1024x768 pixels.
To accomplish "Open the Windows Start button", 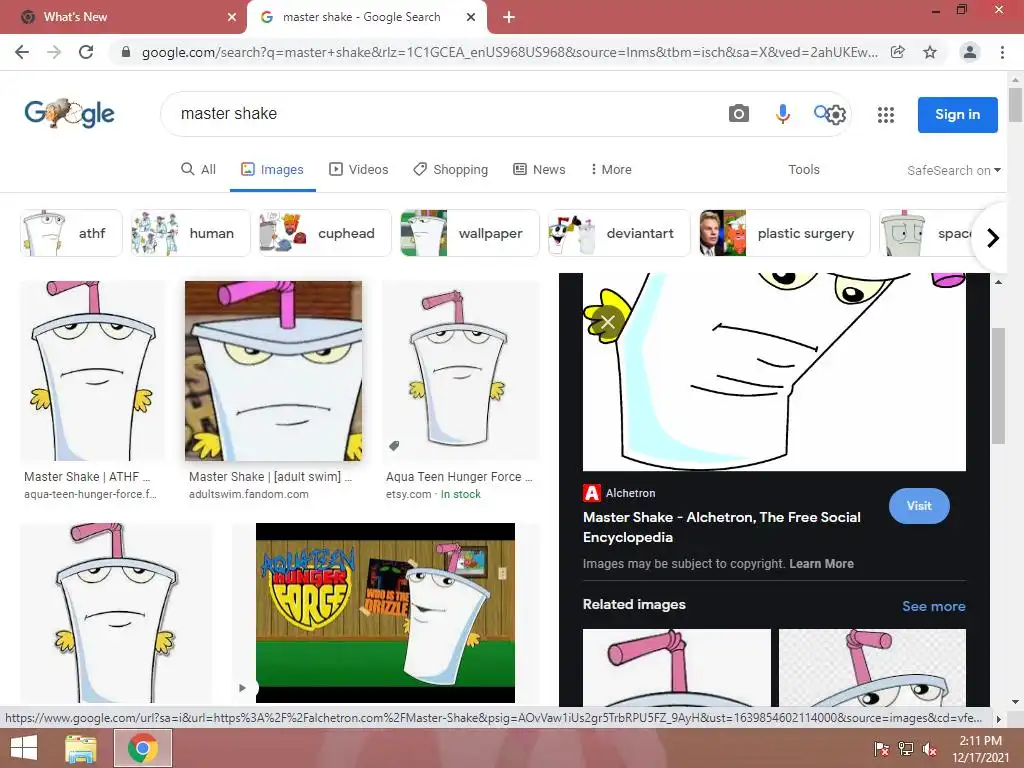I will tap(24, 748).
